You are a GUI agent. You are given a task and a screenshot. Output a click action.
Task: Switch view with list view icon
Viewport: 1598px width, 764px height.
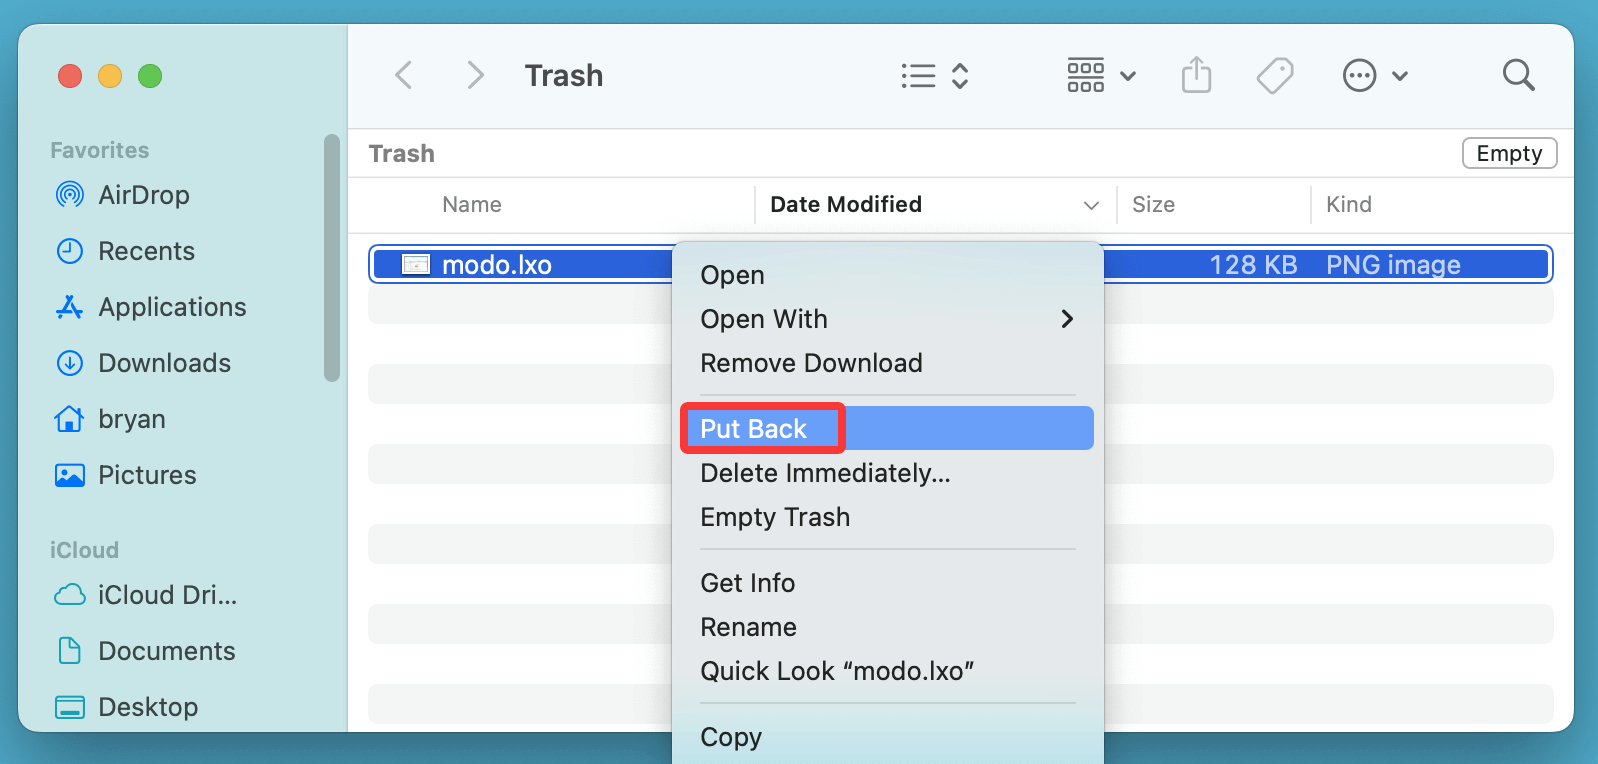[x=918, y=76]
